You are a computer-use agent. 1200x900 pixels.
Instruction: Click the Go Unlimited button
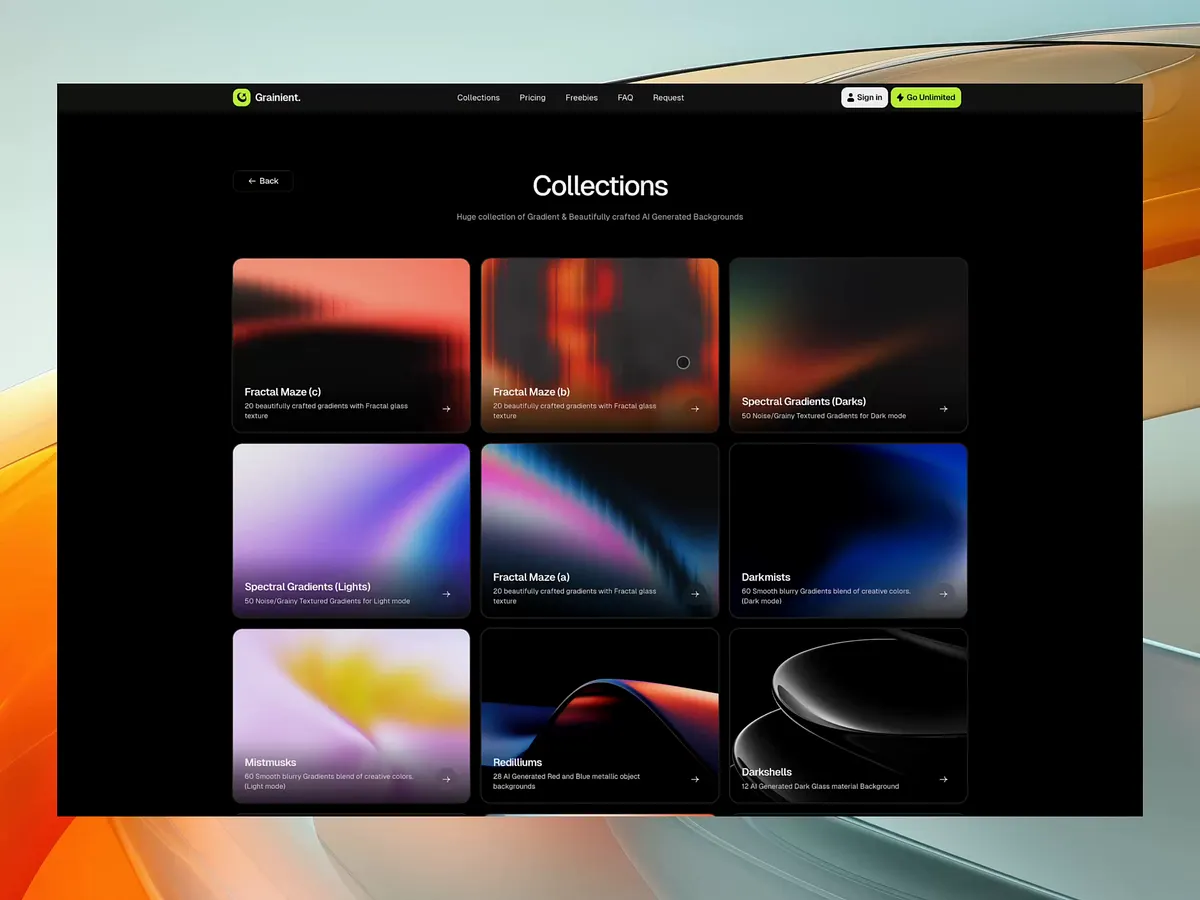pos(925,97)
